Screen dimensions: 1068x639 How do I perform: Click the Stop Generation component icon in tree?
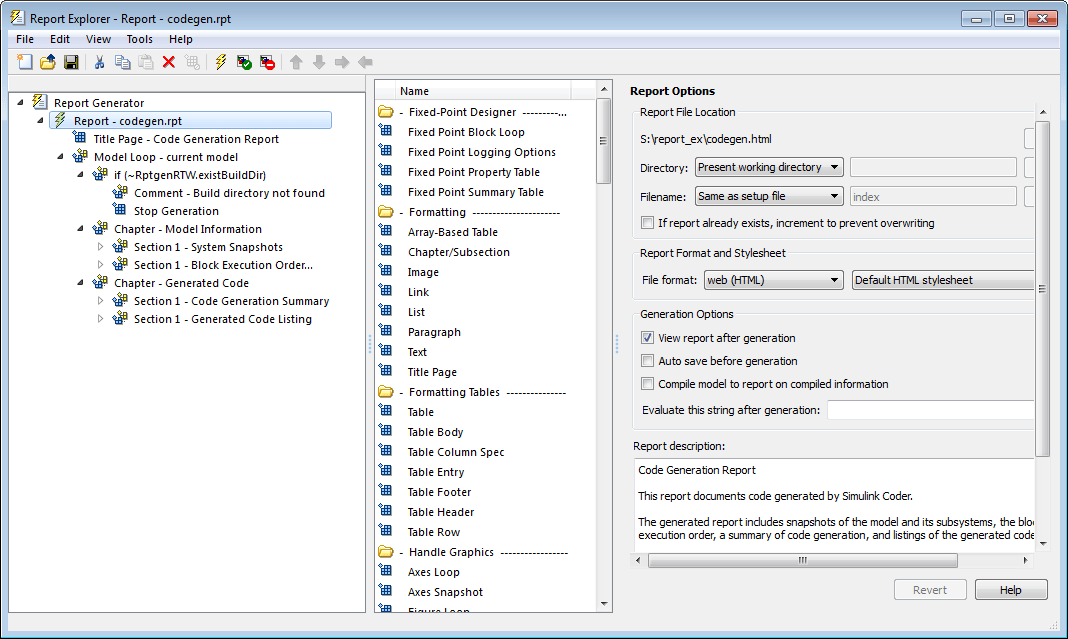coord(120,210)
